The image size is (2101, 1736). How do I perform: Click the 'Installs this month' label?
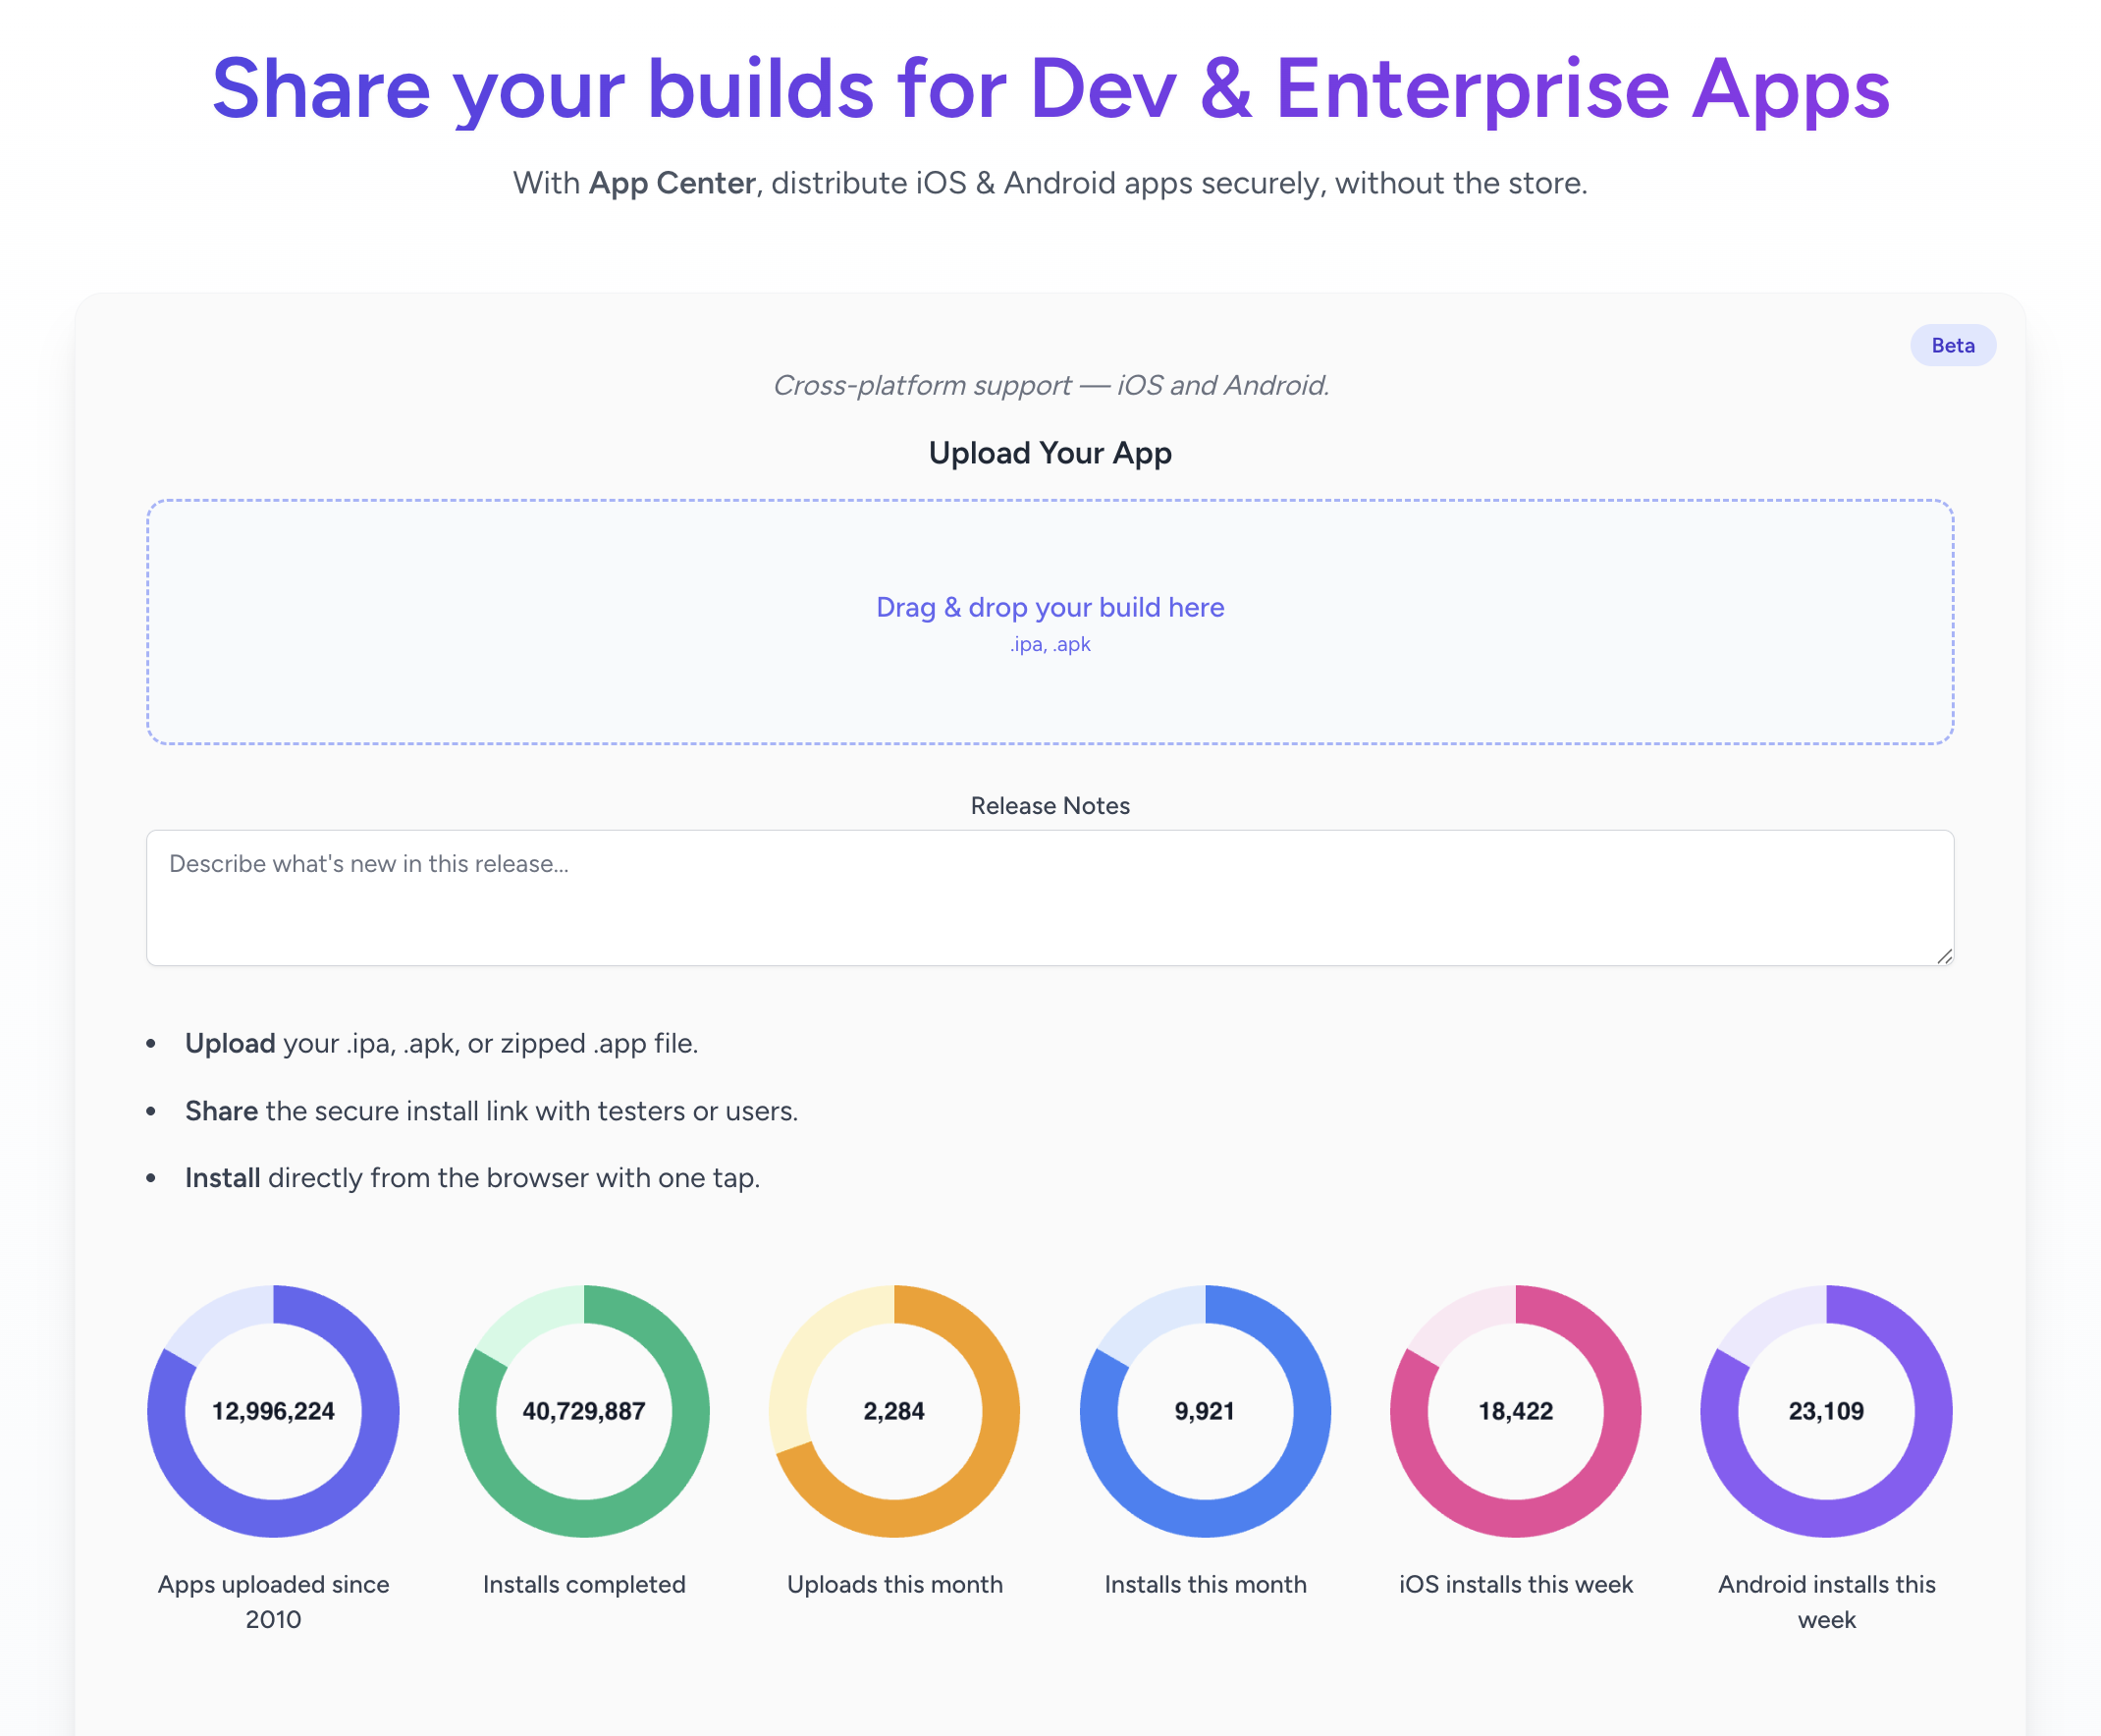(x=1205, y=1584)
